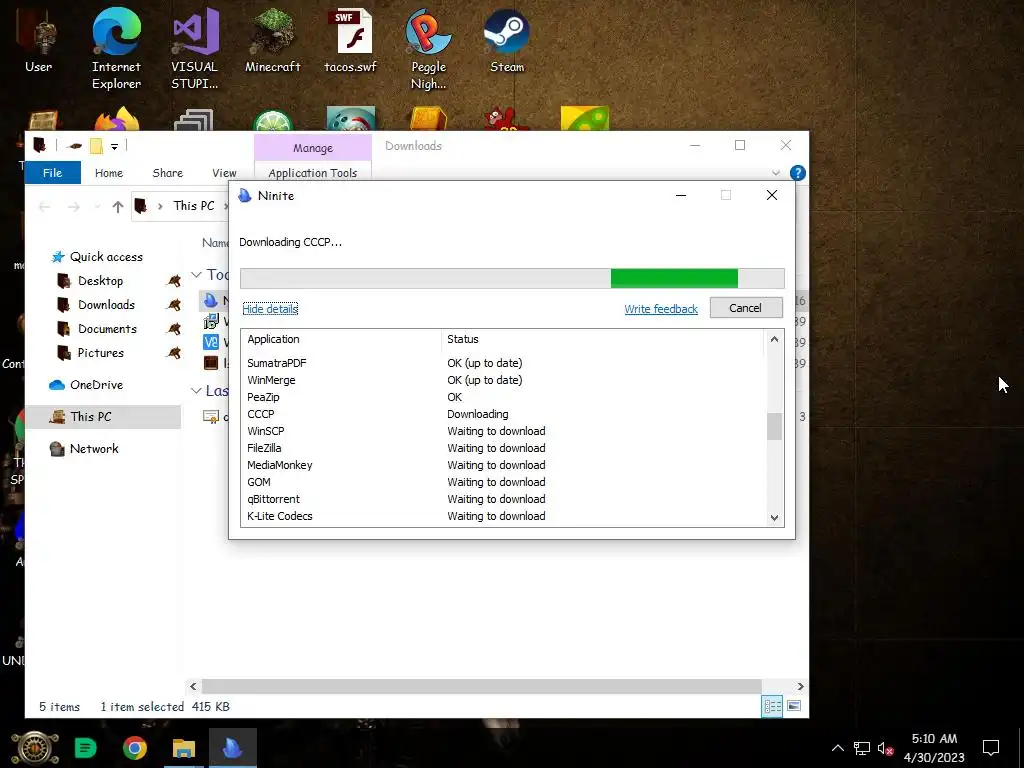The height and width of the screenshot is (768, 1024).
Task: Switch Explorer to large thumbnails view icon
Action: pyautogui.click(x=794, y=706)
